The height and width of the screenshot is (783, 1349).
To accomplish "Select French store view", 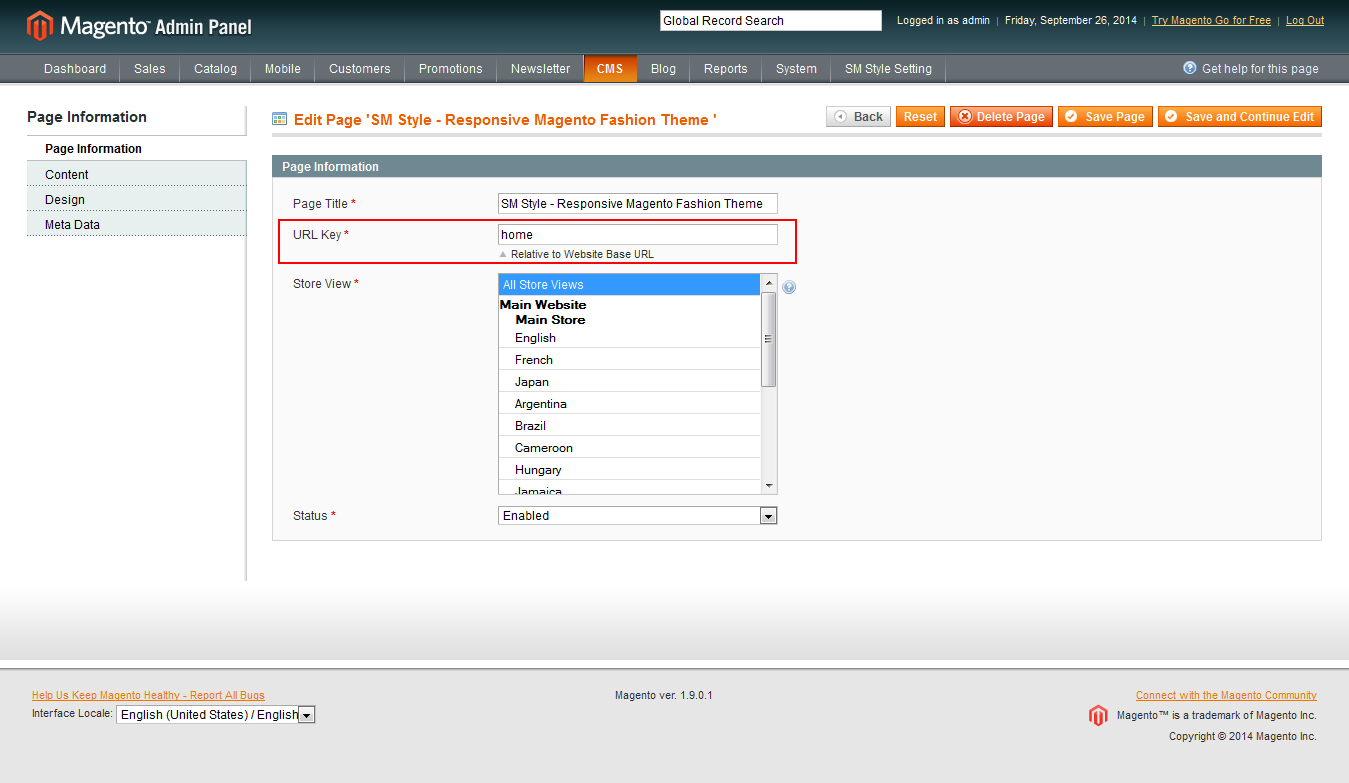I will 630,360.
